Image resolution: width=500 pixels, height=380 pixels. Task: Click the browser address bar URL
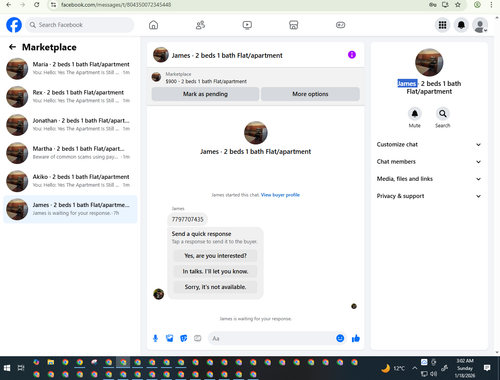116,5
